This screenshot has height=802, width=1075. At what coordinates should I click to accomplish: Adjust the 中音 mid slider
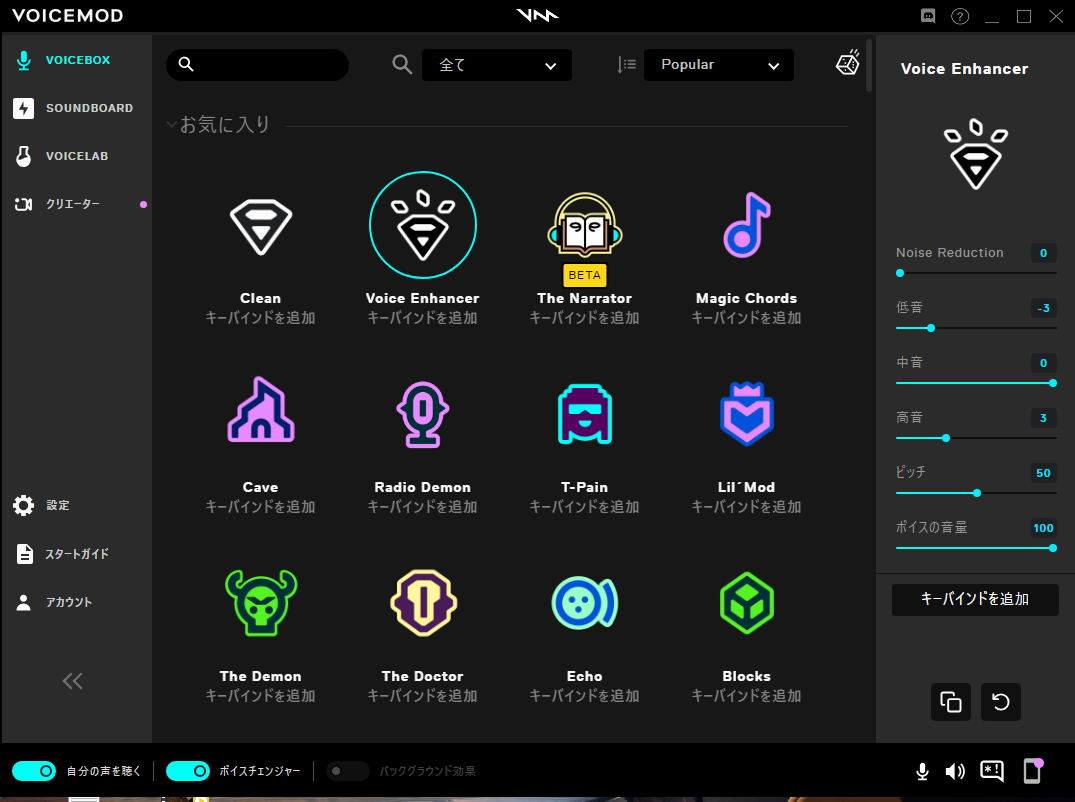click(976, 382)
